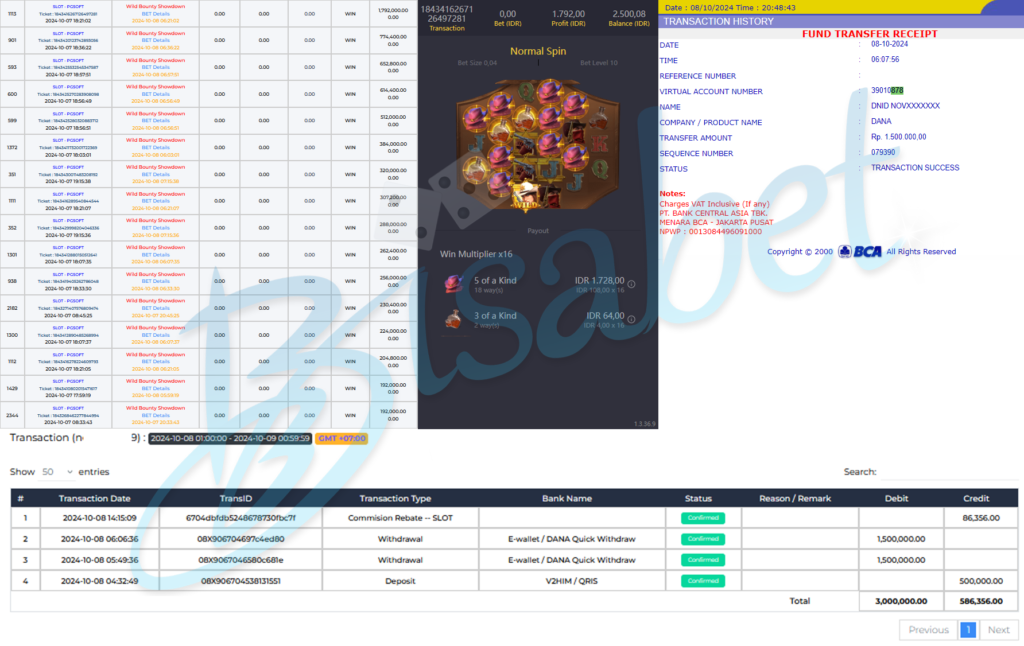
Task: Open info icon beside IDR 1.728,00 payout
Action: pos(632,284)
